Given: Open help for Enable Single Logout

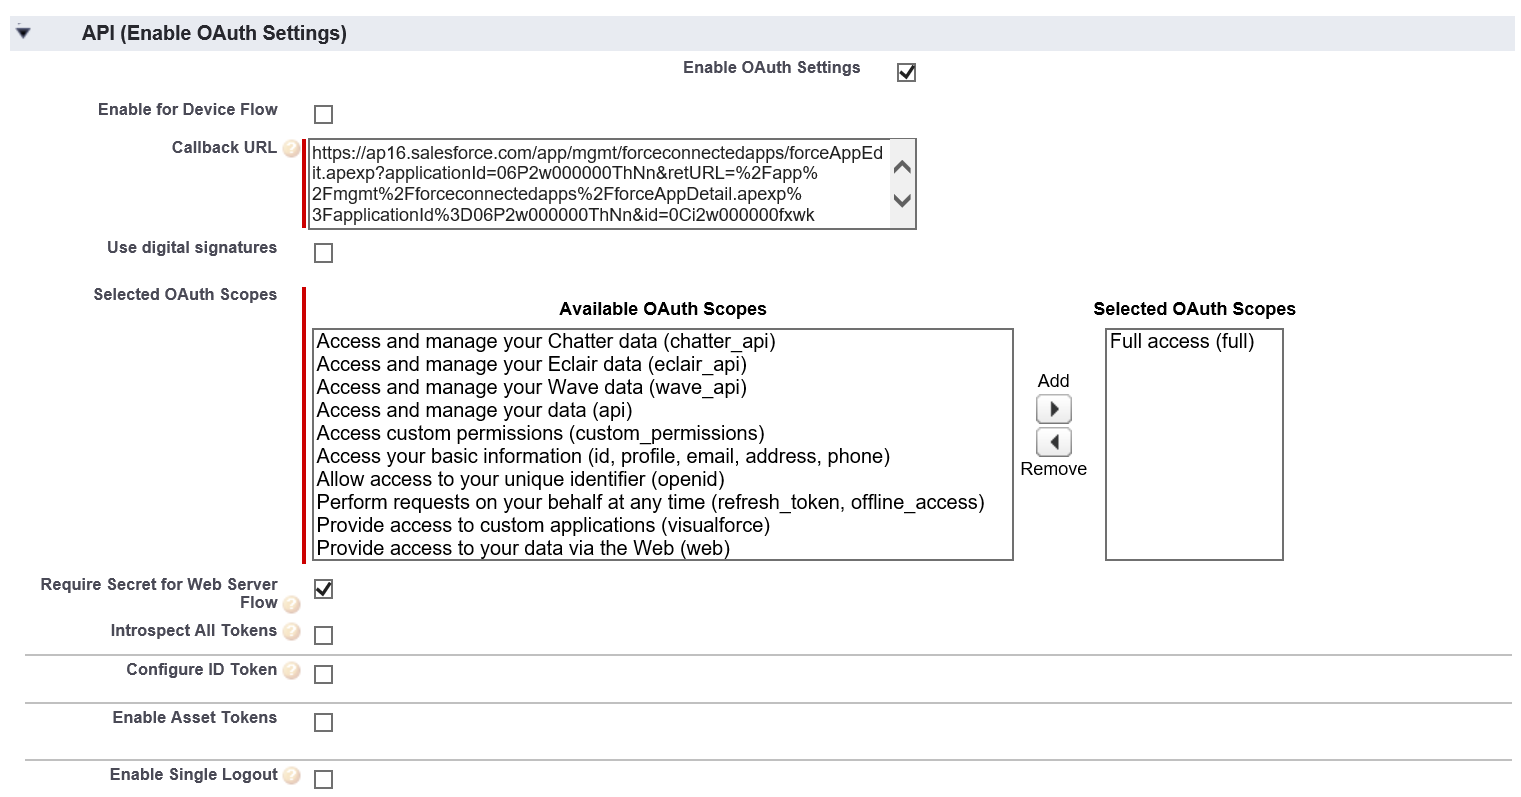Looking at the screenshot, I should tap(291, 776).
